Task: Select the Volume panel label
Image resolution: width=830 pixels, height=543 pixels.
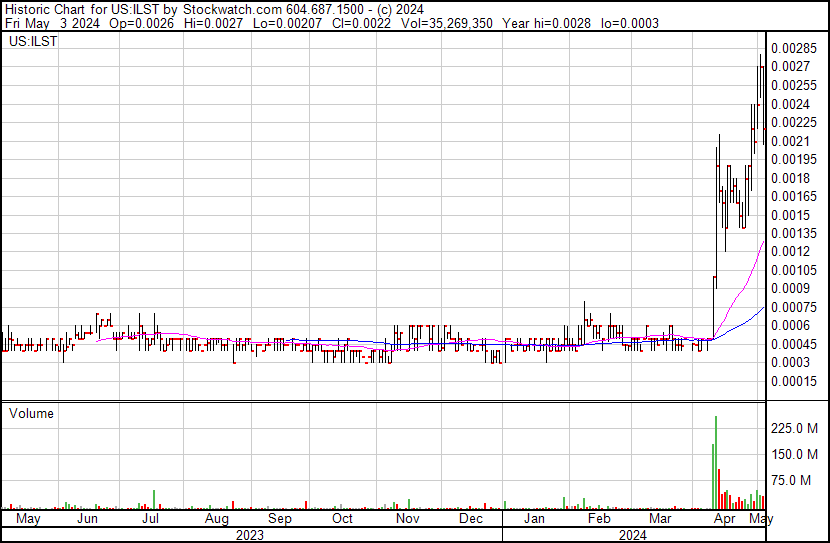Action: pos(31,413)
